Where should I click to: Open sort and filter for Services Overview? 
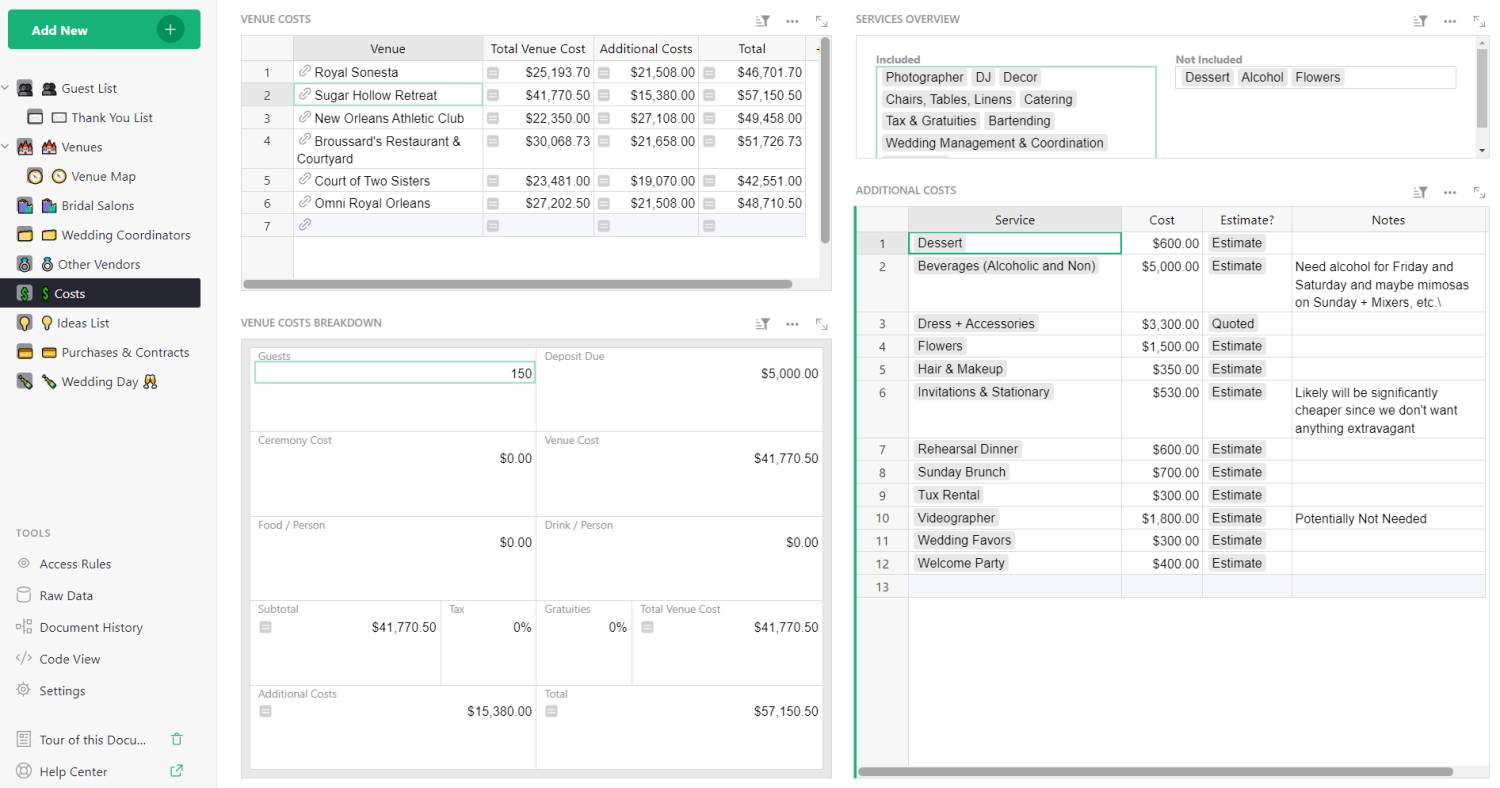pyautogui.click(x=1421, y=20)
